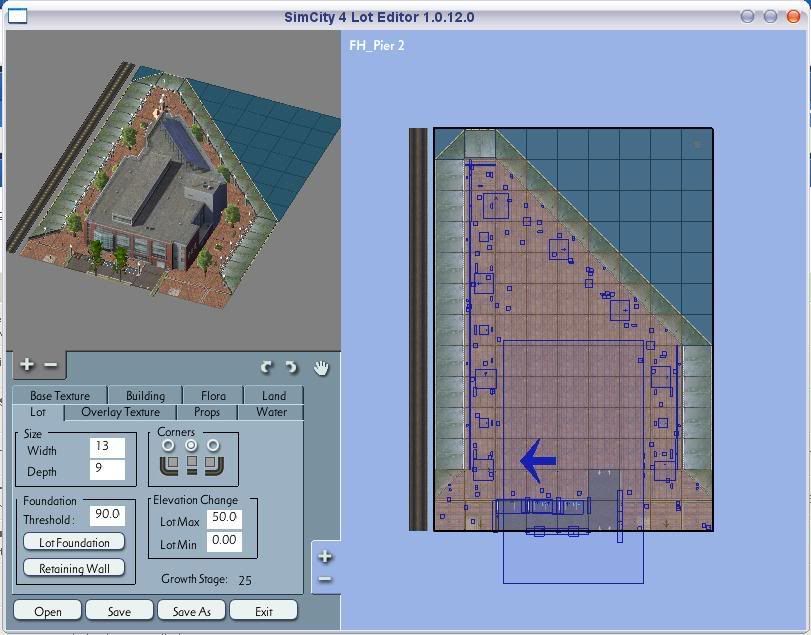Click the Growth Stage value 25
The width and height of the screenshot is (811, 635).
[245, 580]
